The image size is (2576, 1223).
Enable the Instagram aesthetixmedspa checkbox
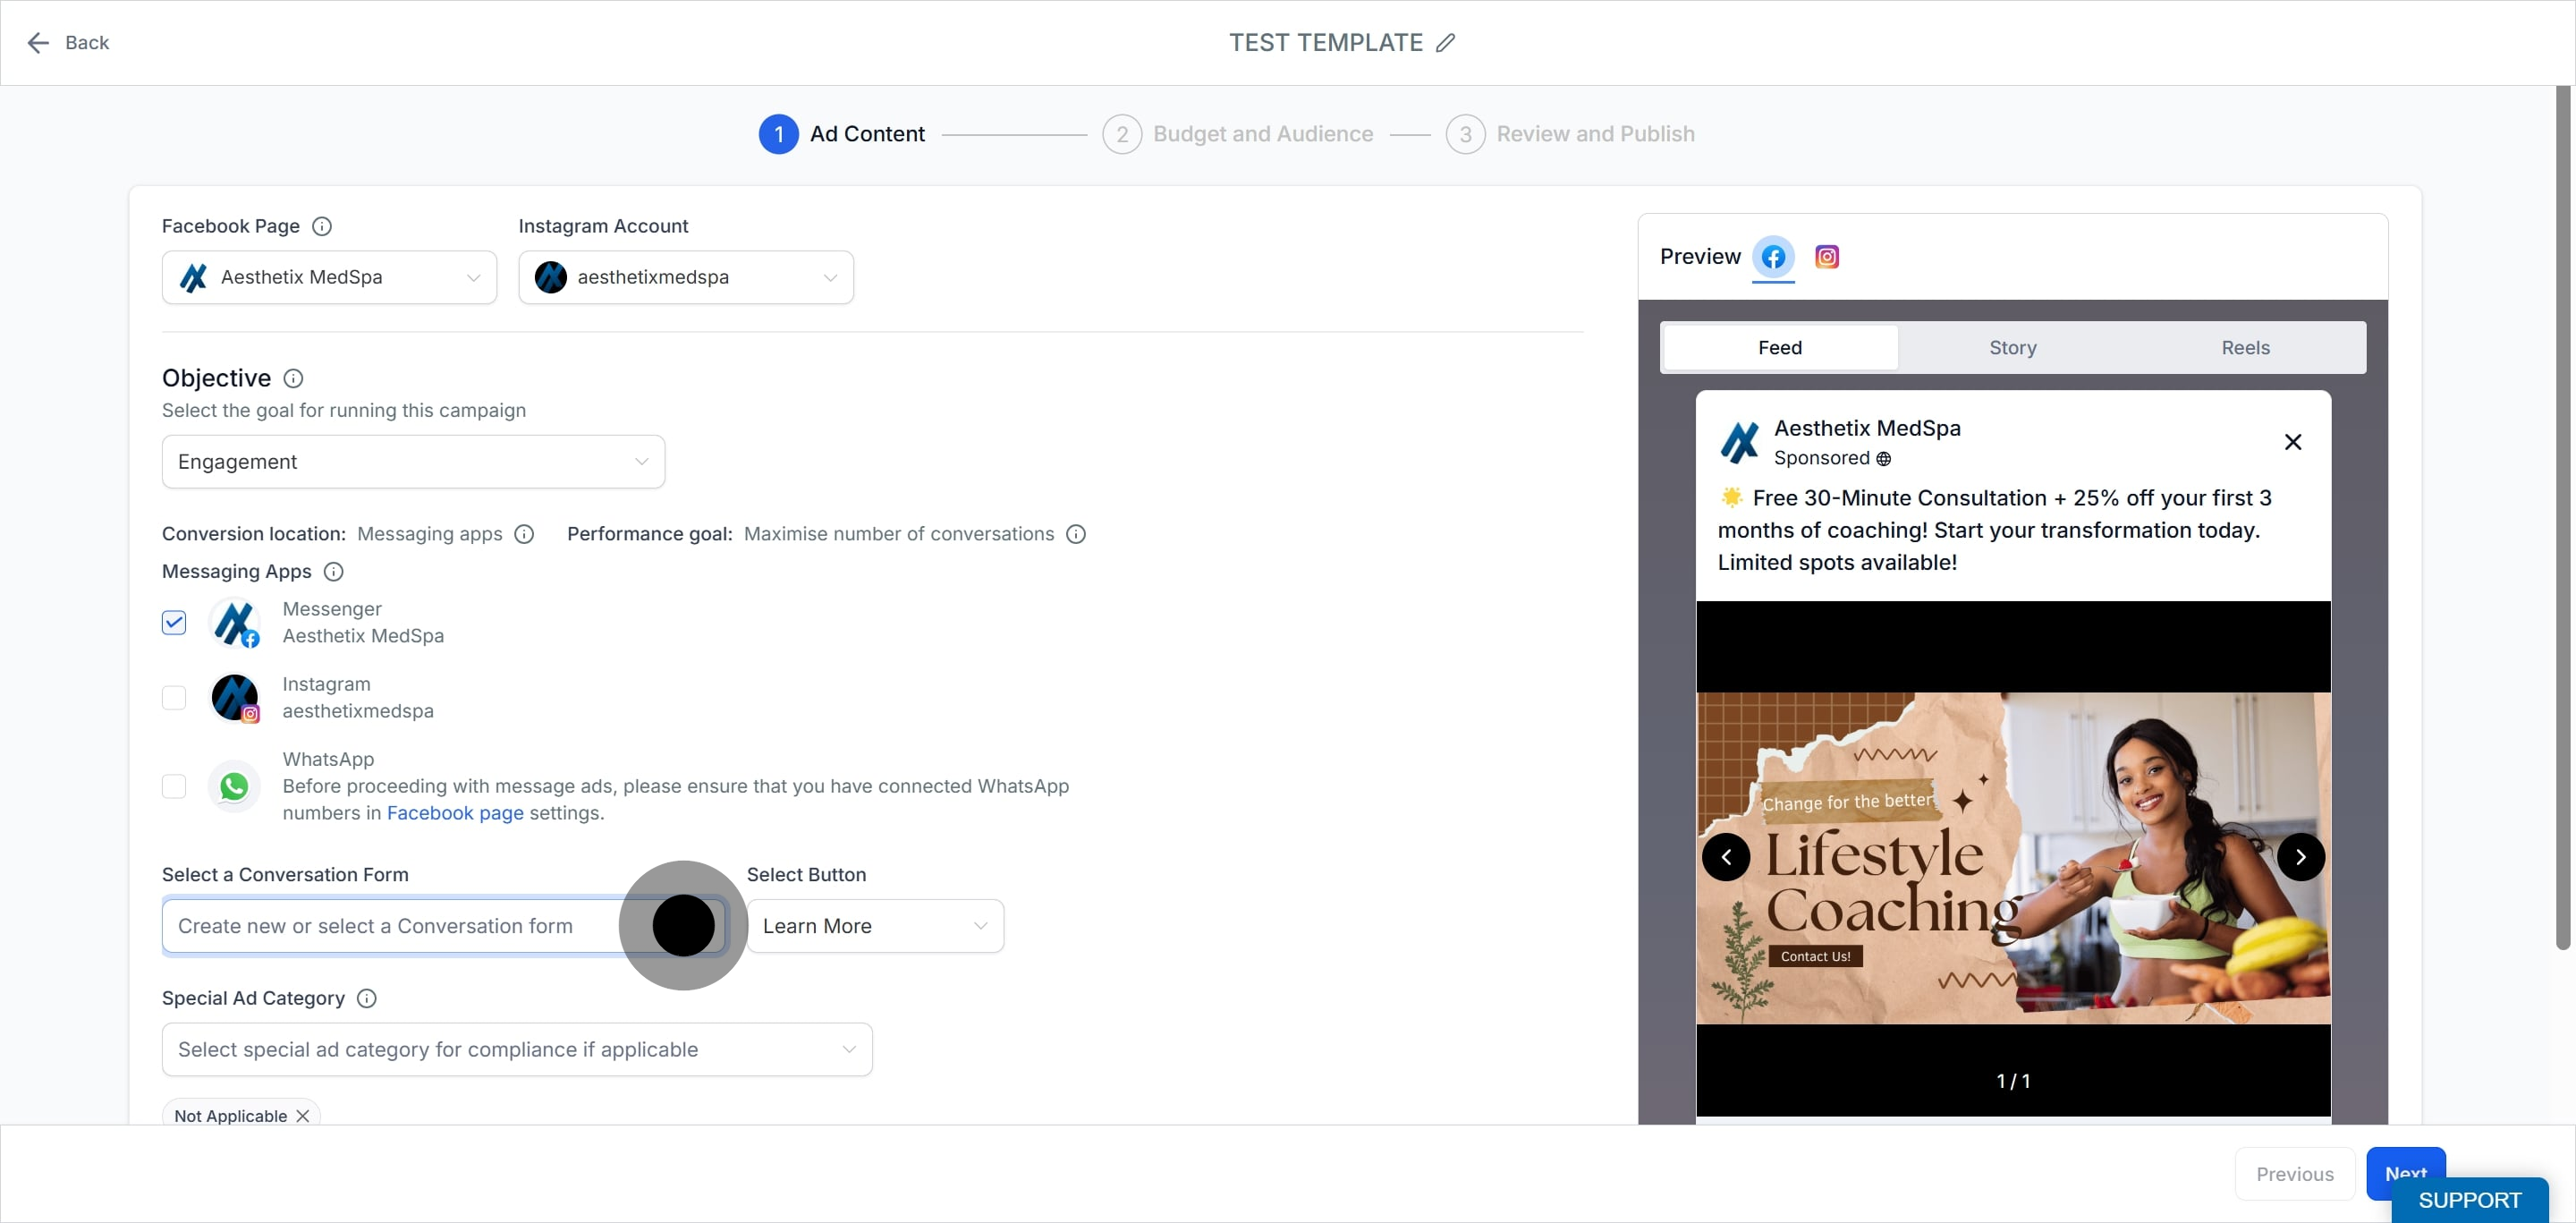[x=174, y=697]
